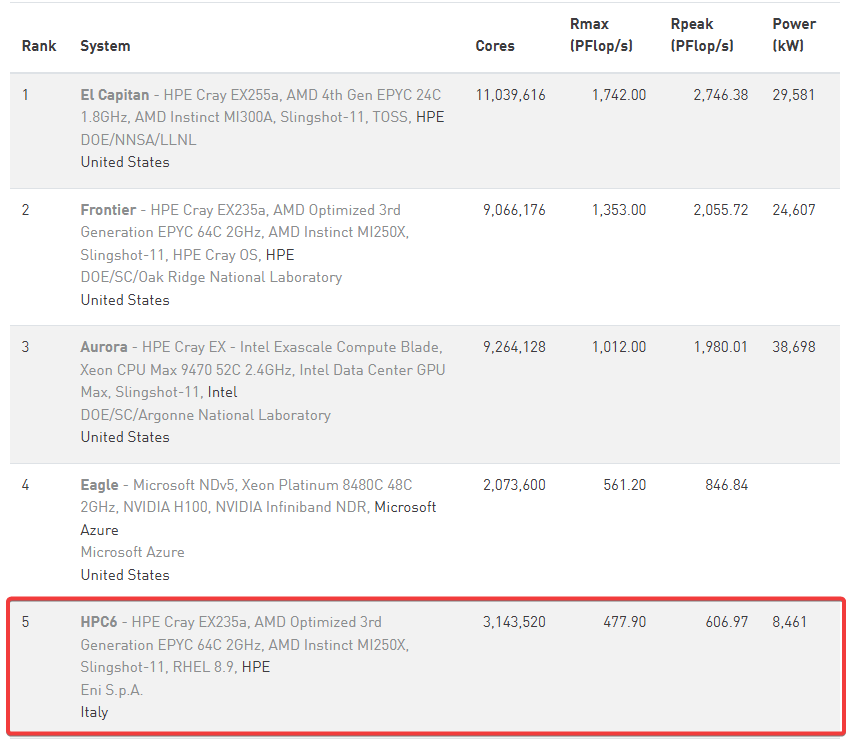Open the Frontier system link
Image resolution: width=854 pixels, height=745 pixels.
pyautogui.click(x=107, y=210)
